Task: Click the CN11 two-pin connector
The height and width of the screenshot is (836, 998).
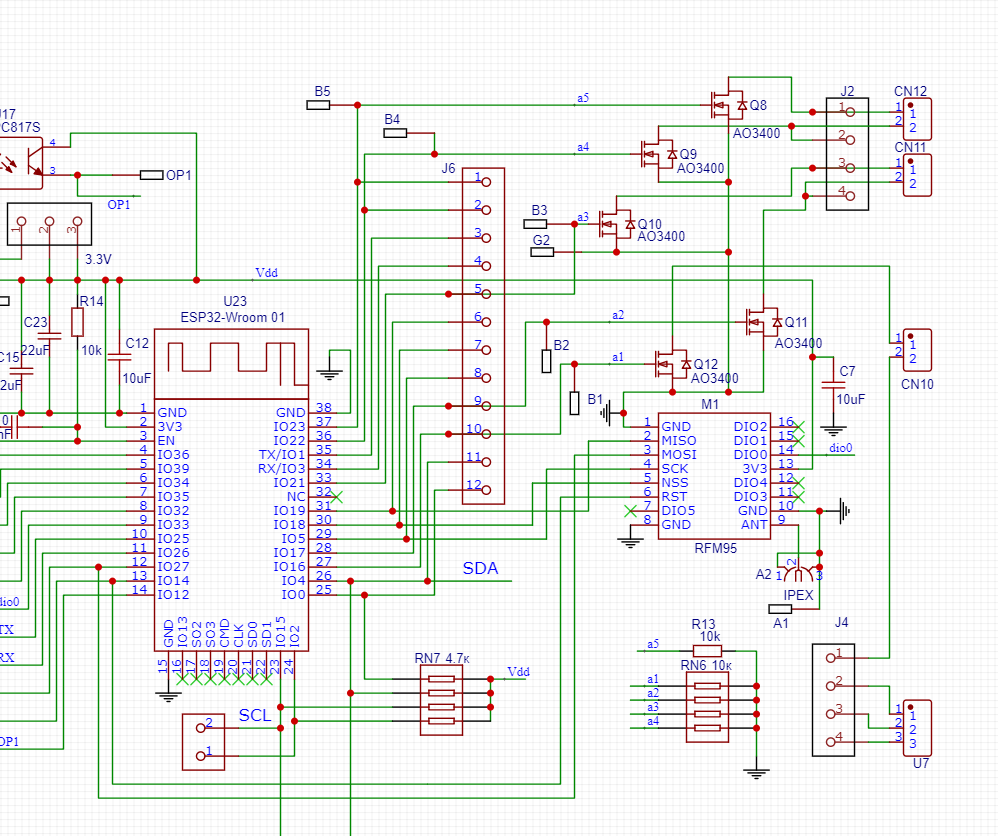Action: pos(917,175)
